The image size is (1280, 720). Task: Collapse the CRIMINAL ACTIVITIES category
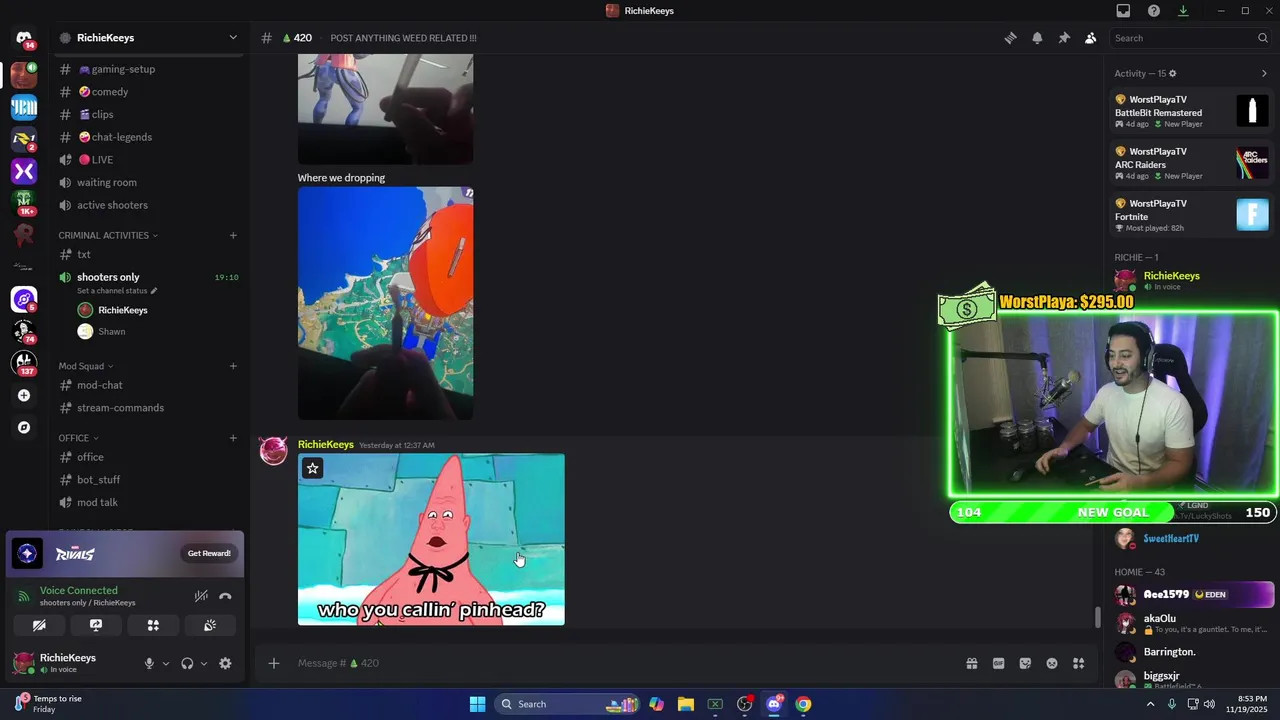tap(108, 235)
